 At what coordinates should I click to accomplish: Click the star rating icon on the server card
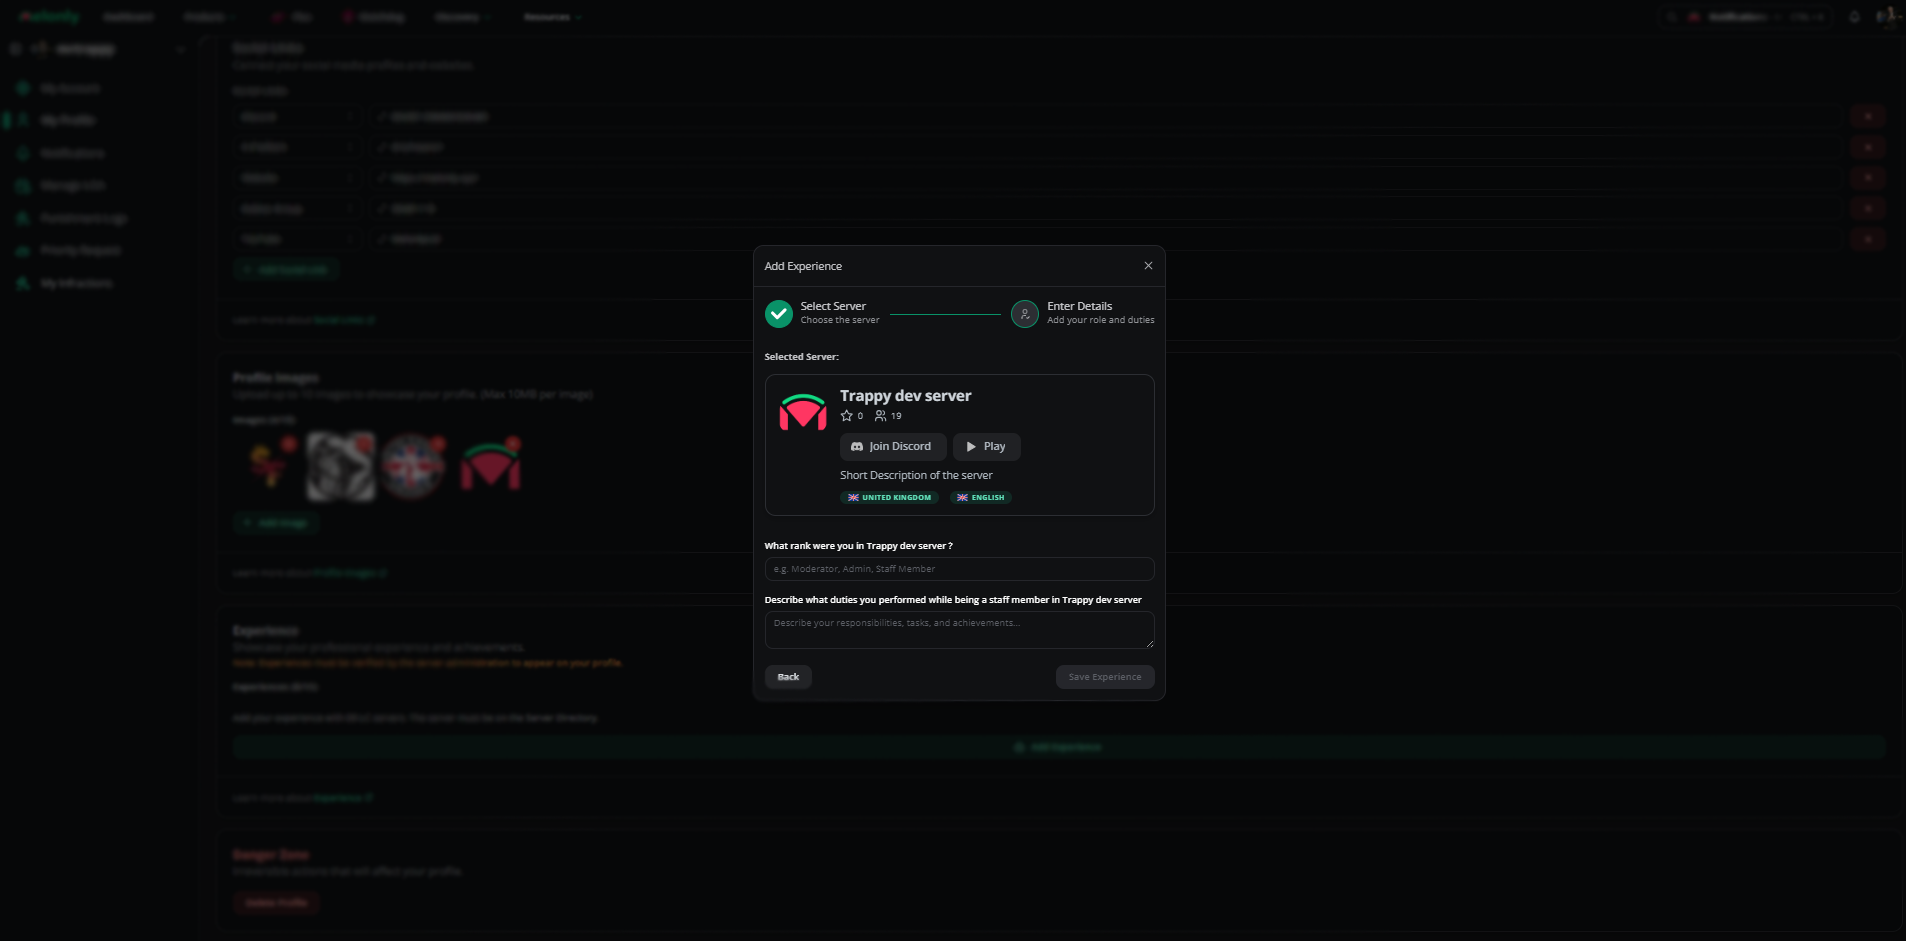pos(847,416)
